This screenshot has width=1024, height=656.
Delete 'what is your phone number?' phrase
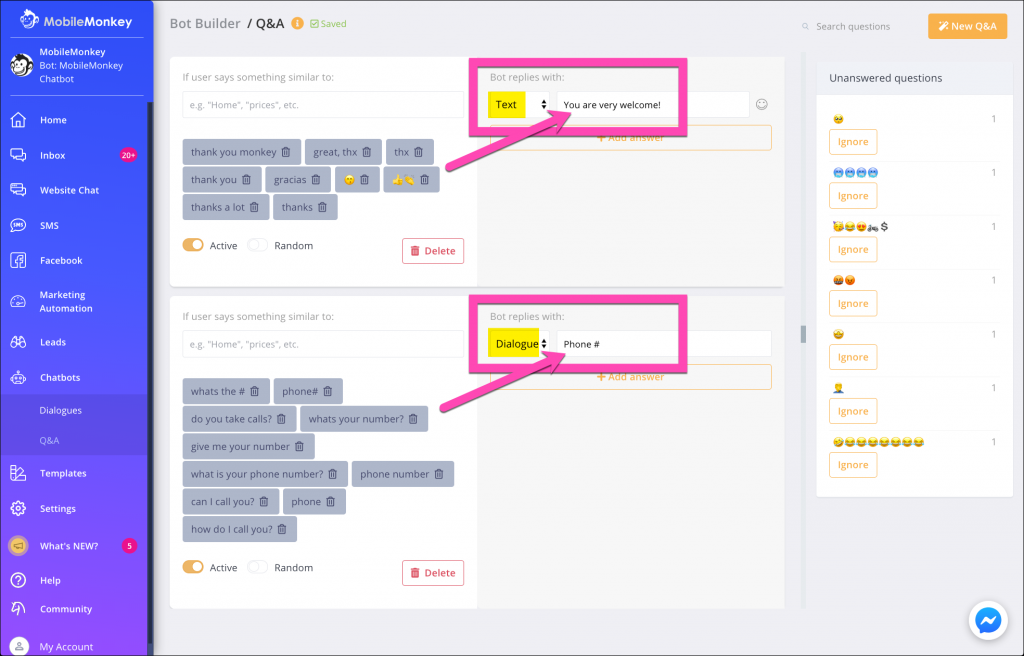(332, 474)
